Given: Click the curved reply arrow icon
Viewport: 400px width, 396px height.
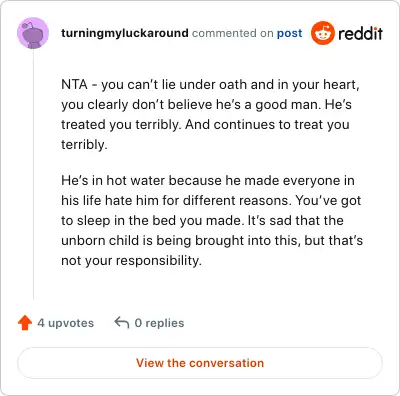Looking at the screenshot, I should (x=122, y=323).
